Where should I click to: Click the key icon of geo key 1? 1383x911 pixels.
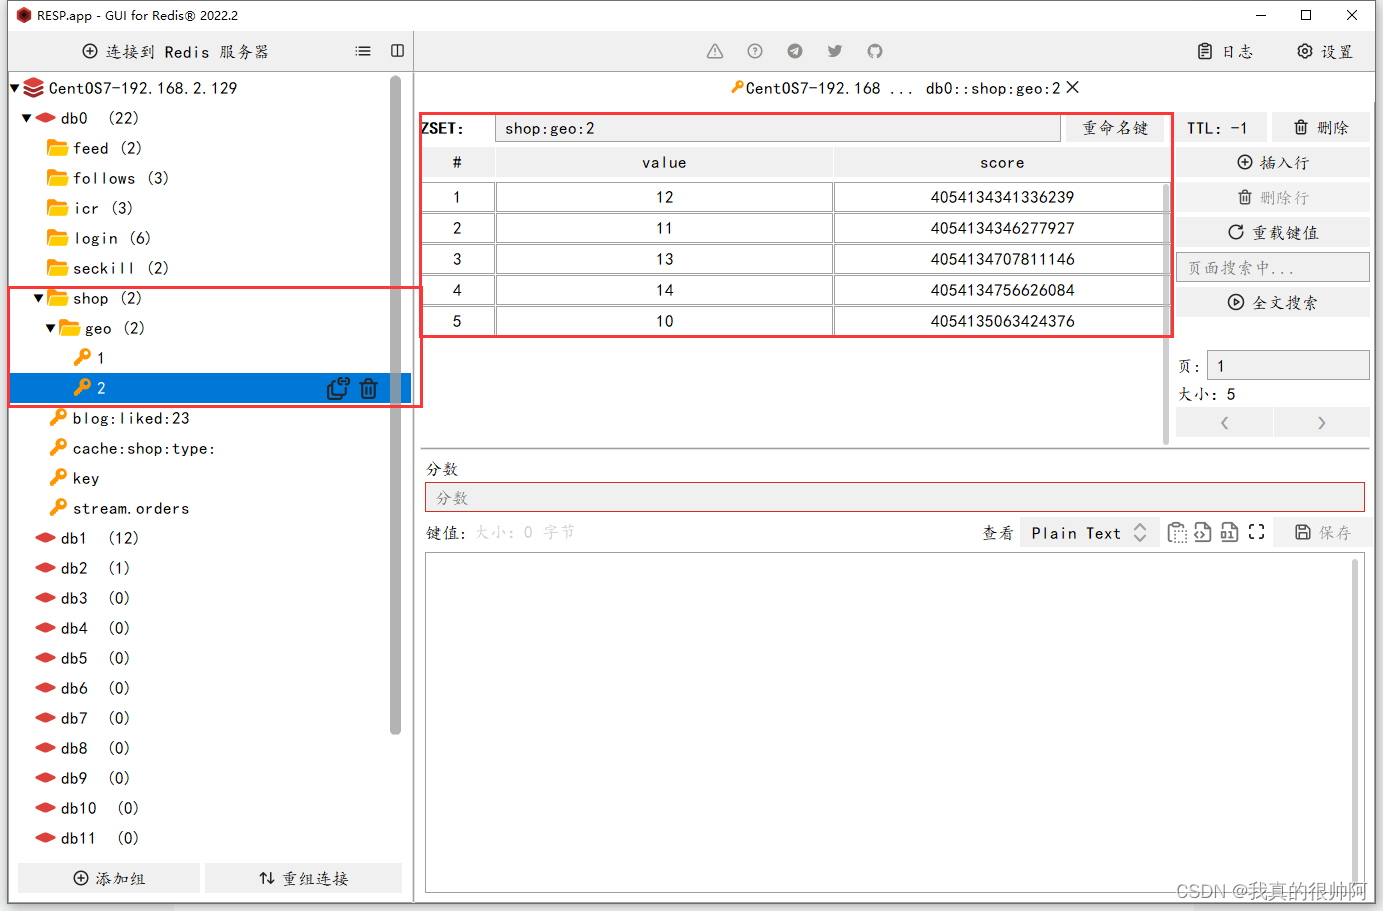[83, 357]
